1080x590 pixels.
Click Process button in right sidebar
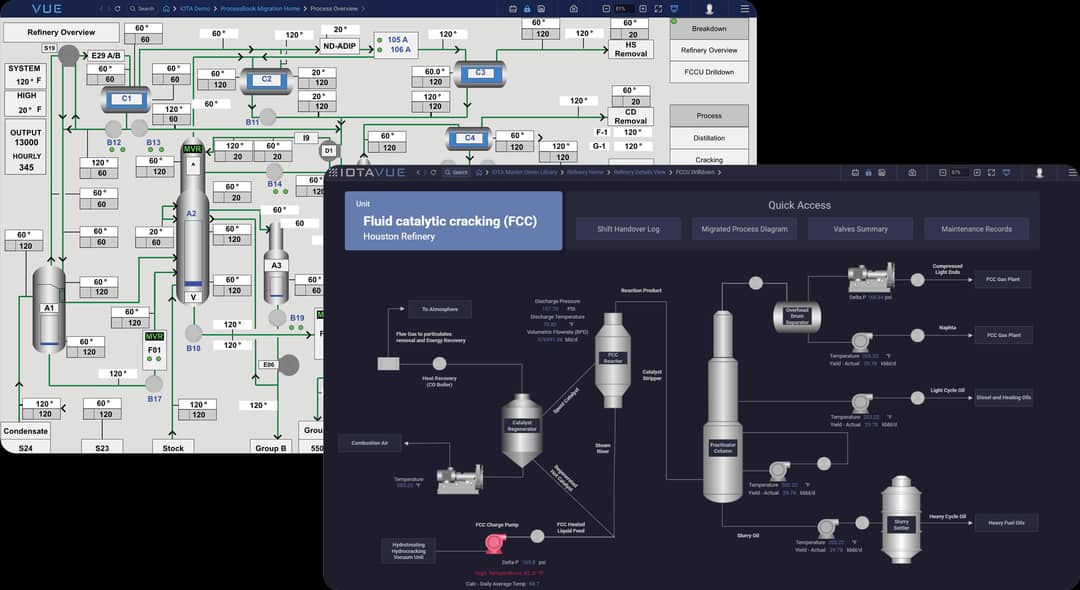[x=709, y=116]
